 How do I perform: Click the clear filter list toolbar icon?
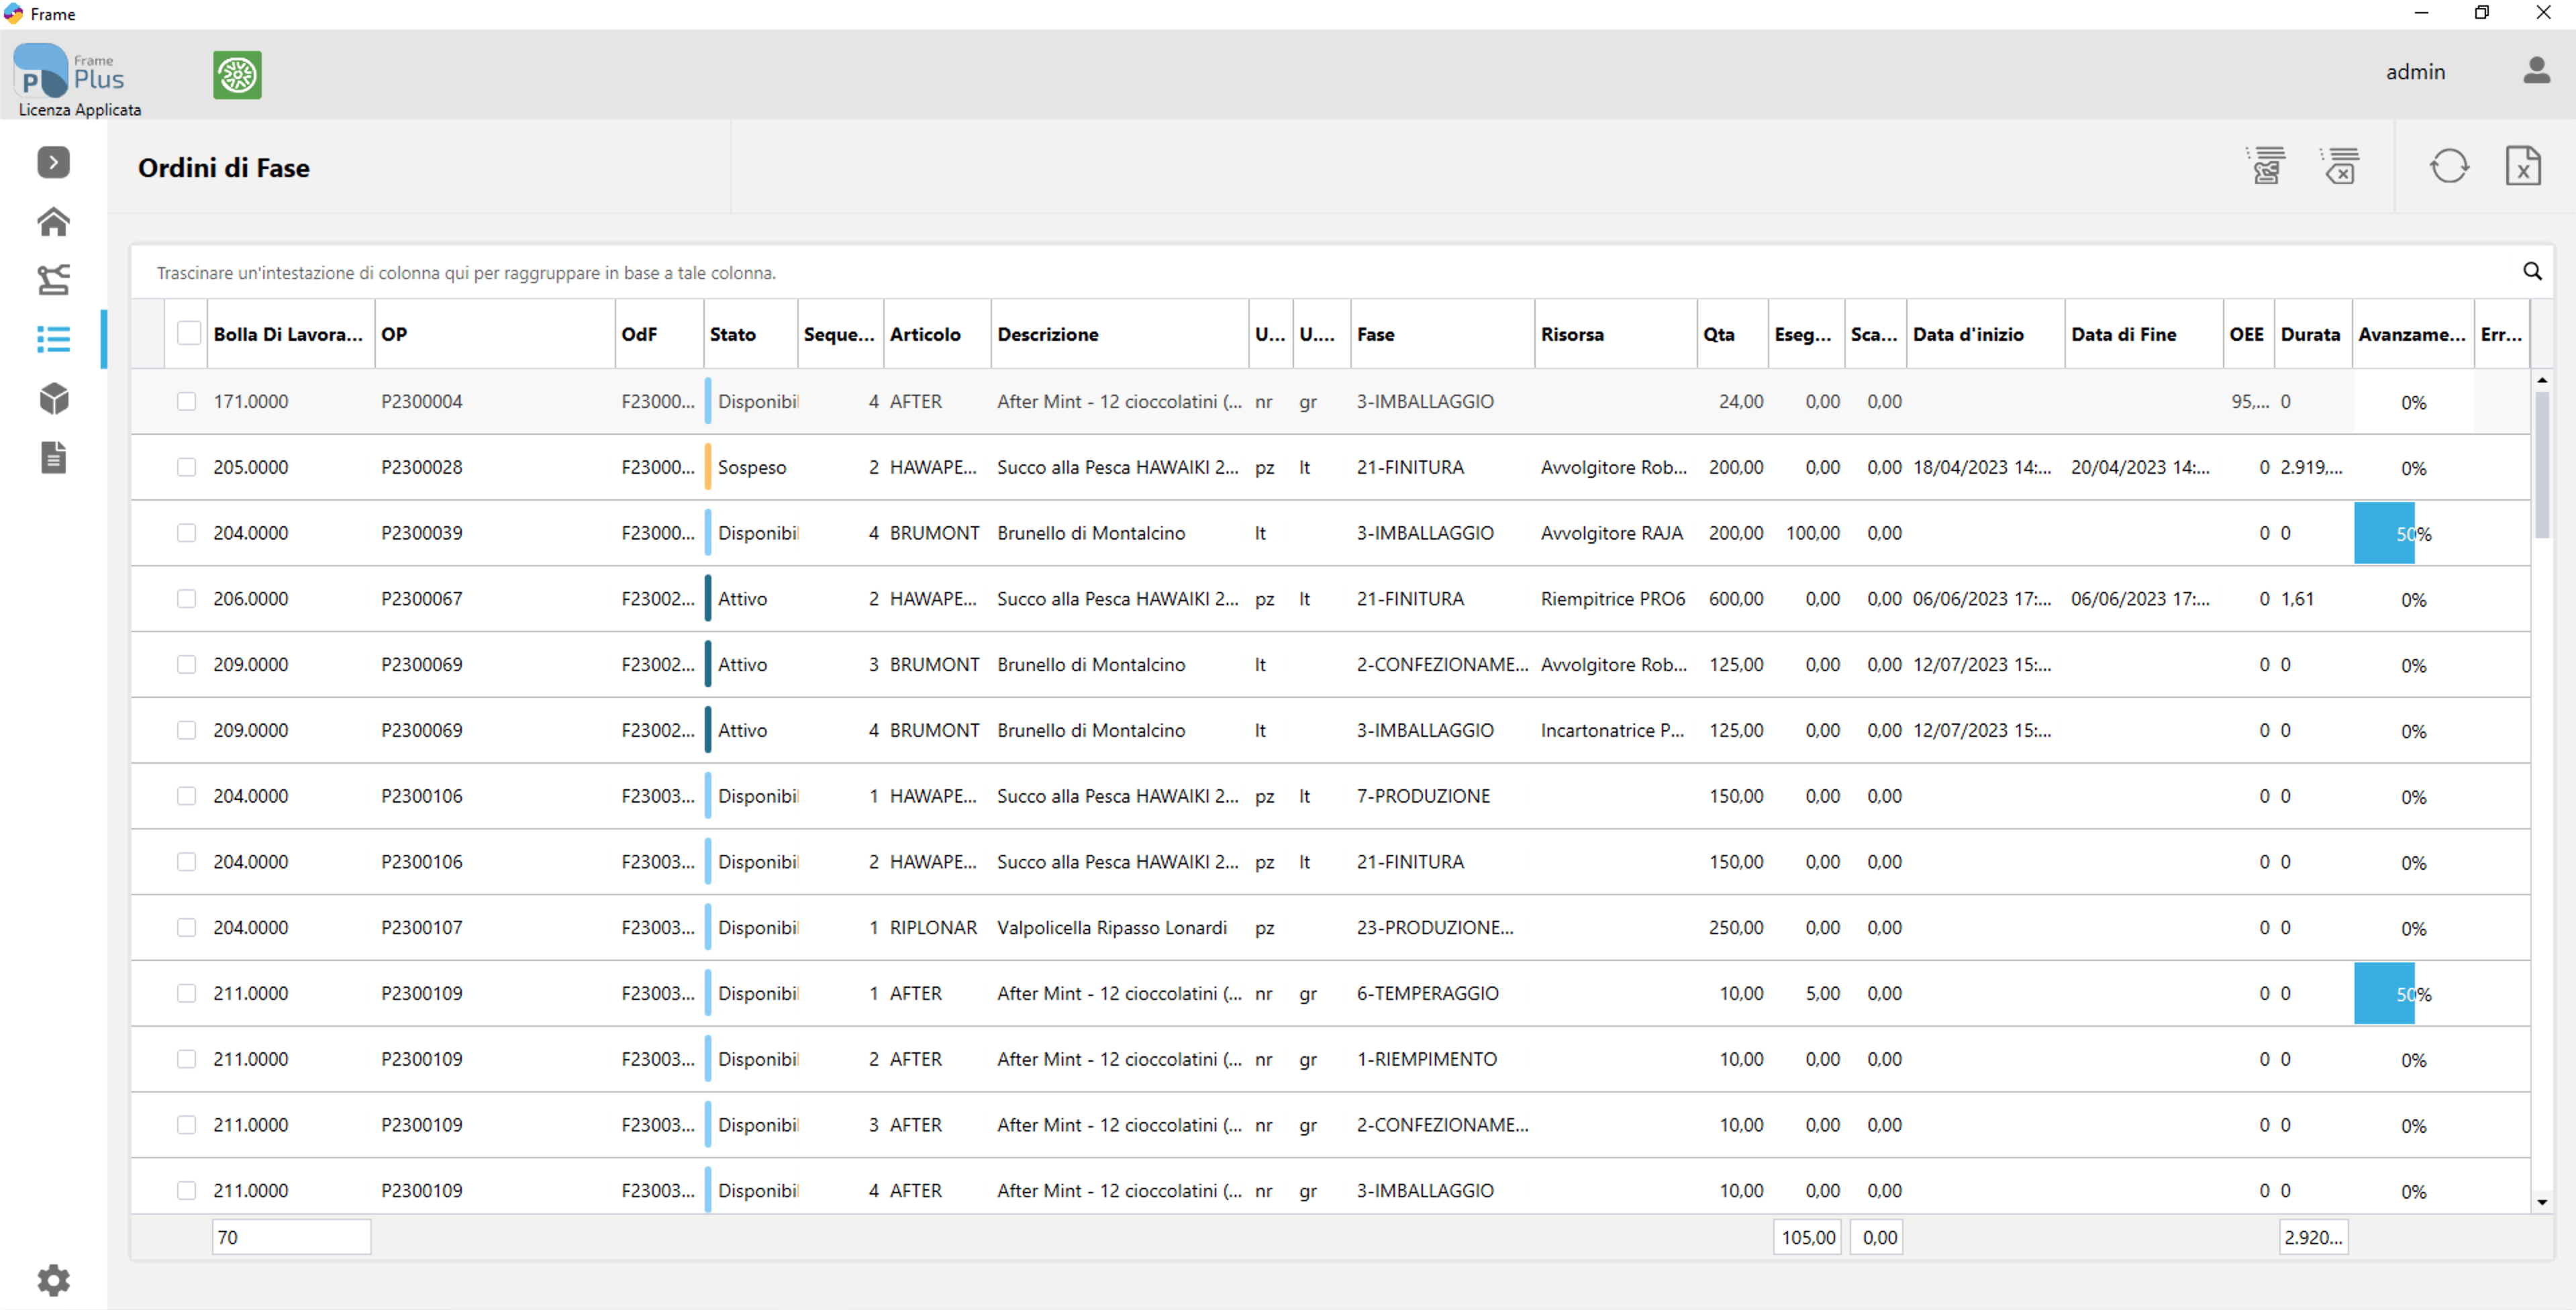pyautogui.click(x=2339, y=166)
